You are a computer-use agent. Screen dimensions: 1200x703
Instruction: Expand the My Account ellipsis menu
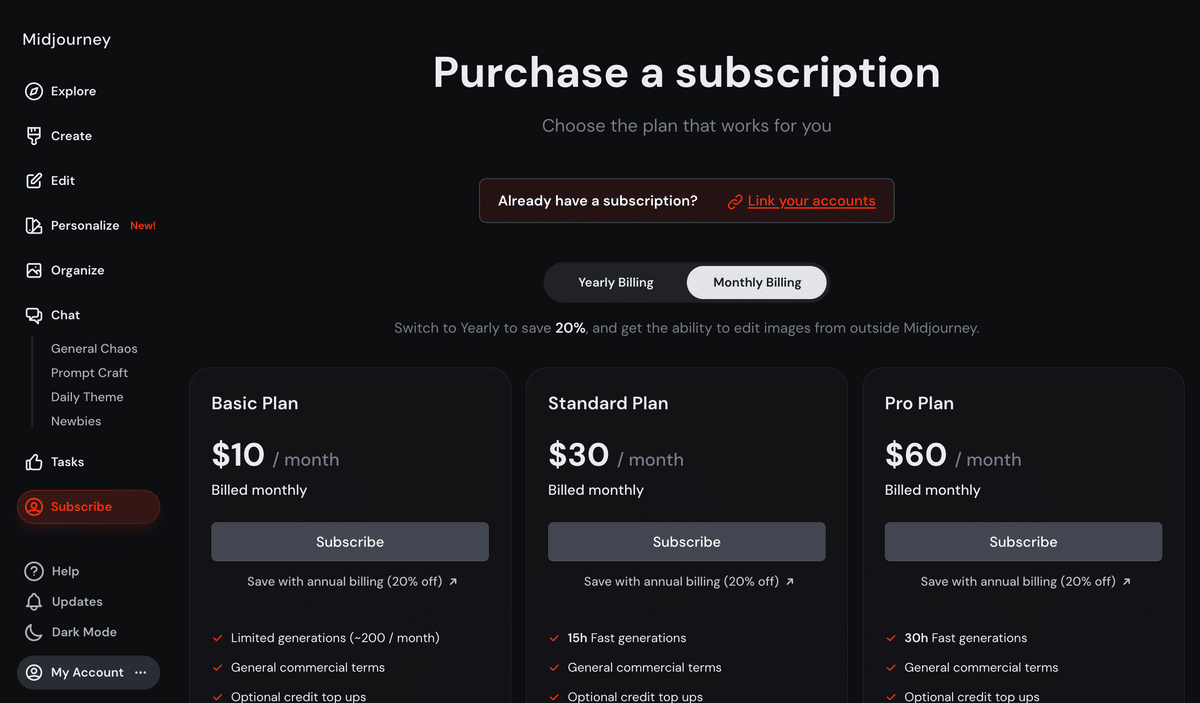[x=141, y=673]
